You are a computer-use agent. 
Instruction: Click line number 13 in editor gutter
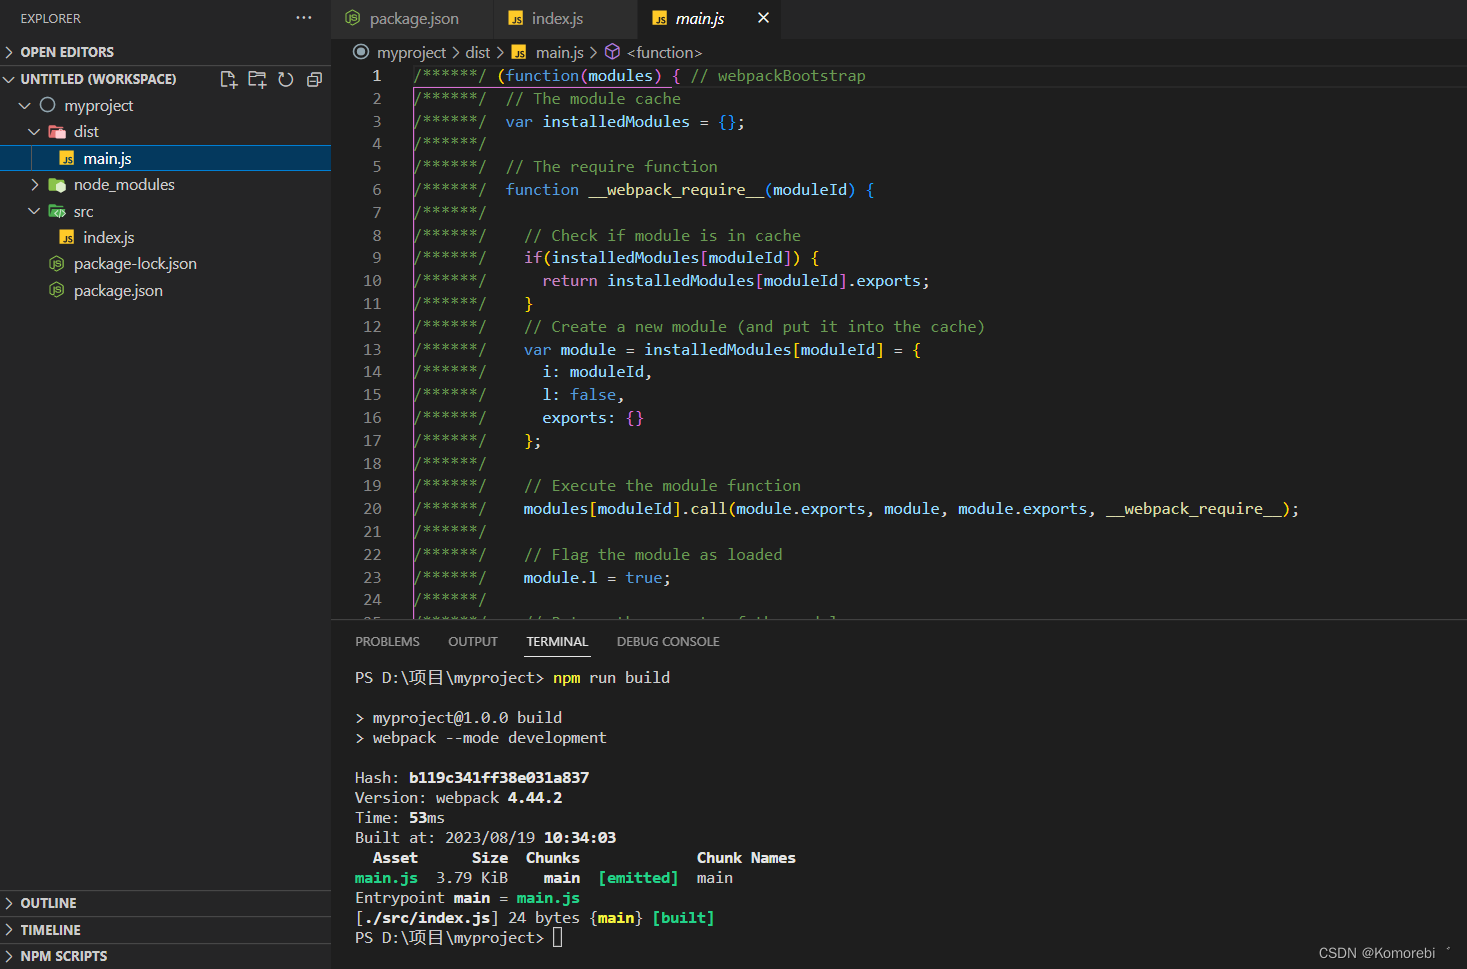(x=372, y=350)
